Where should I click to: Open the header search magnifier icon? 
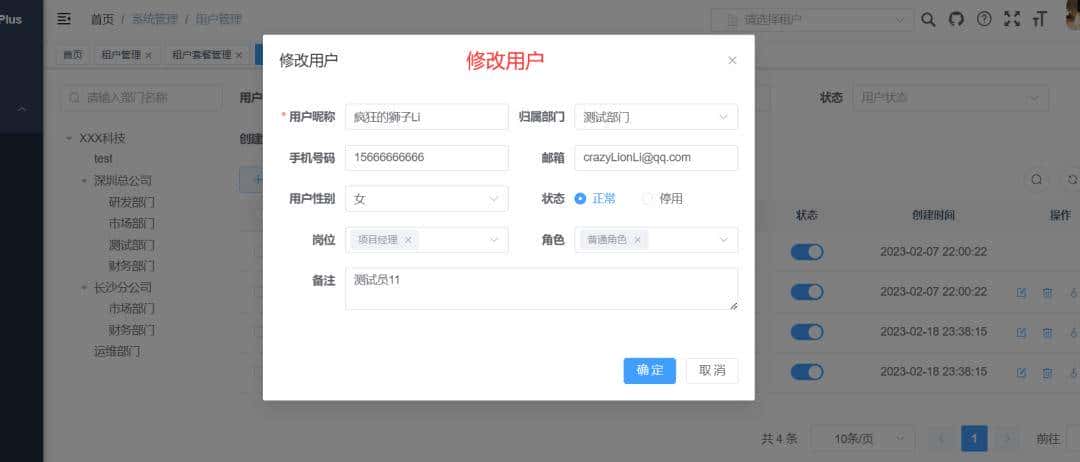click(x=928, y=19)
